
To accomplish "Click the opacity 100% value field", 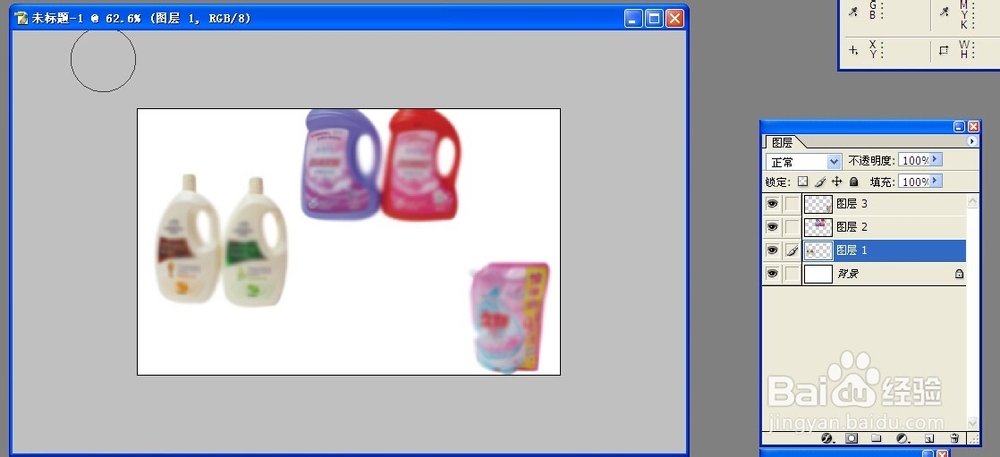I will tap(915, 159).
